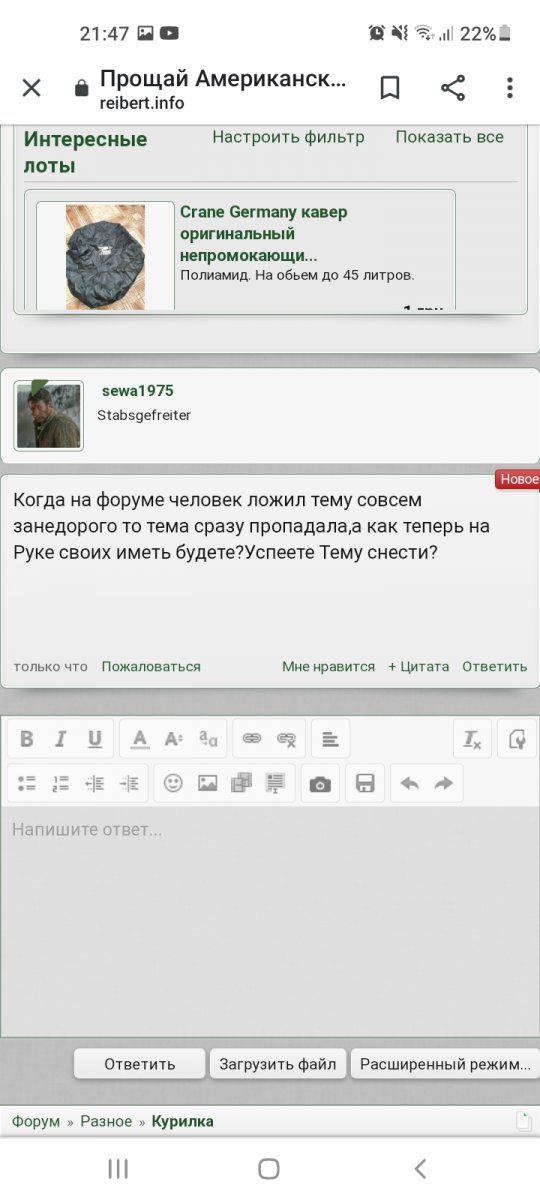The image size is (540, 1200).
Task: Decrease indent with the outdent icon
Action: click(x=94, y=784)
